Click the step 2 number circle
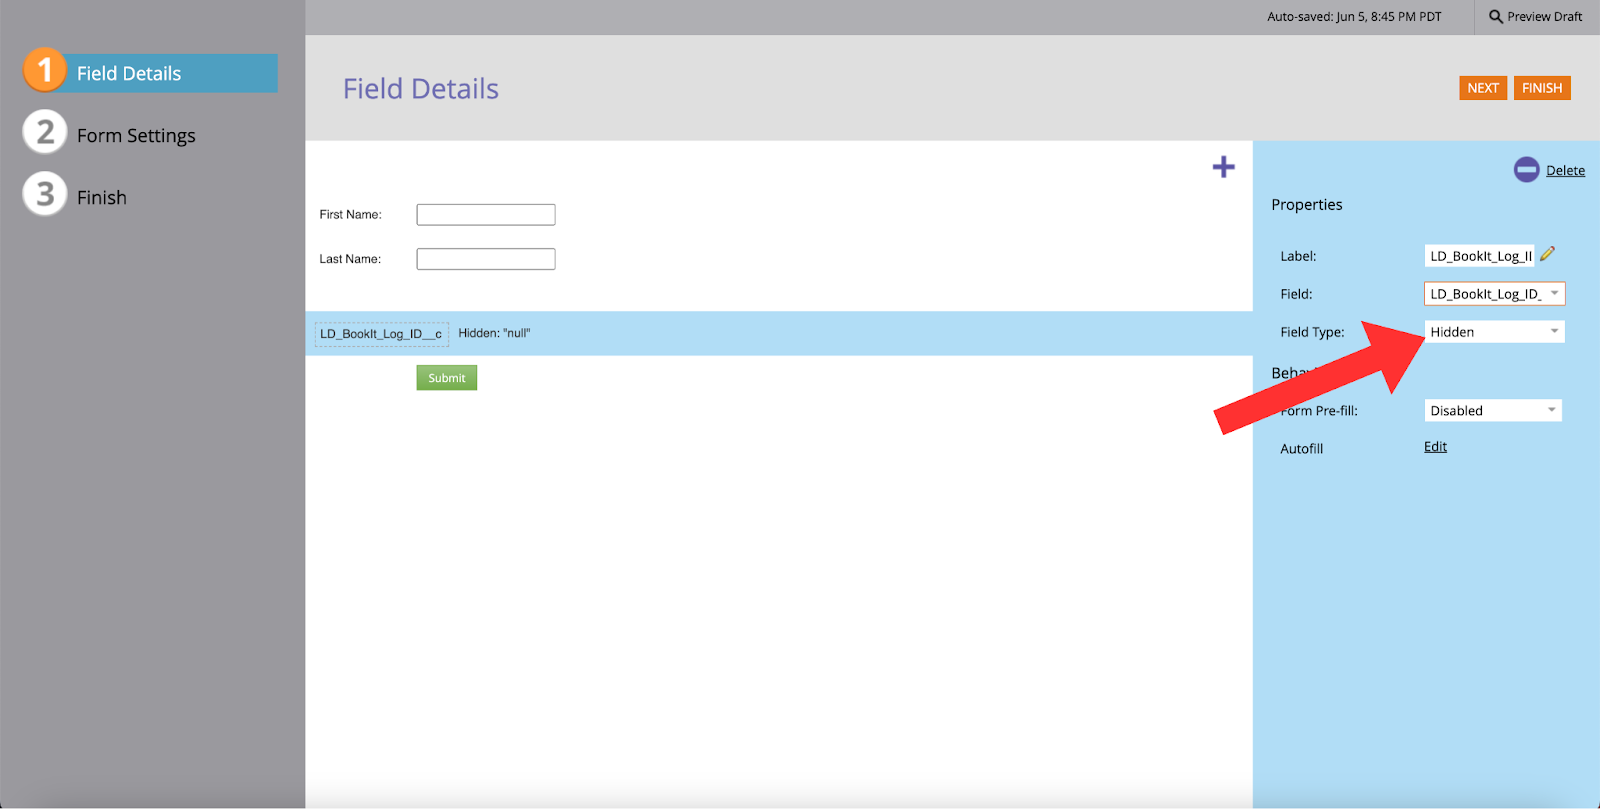The image size is (1600, 810). (x=45, y=133)
